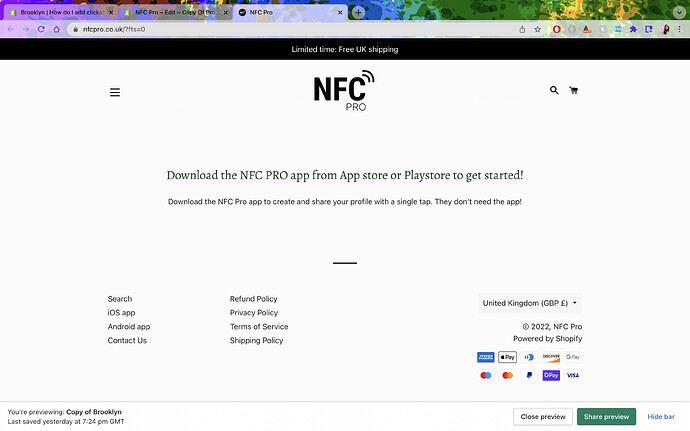Click the Discover payment icon

pos(551,357)
